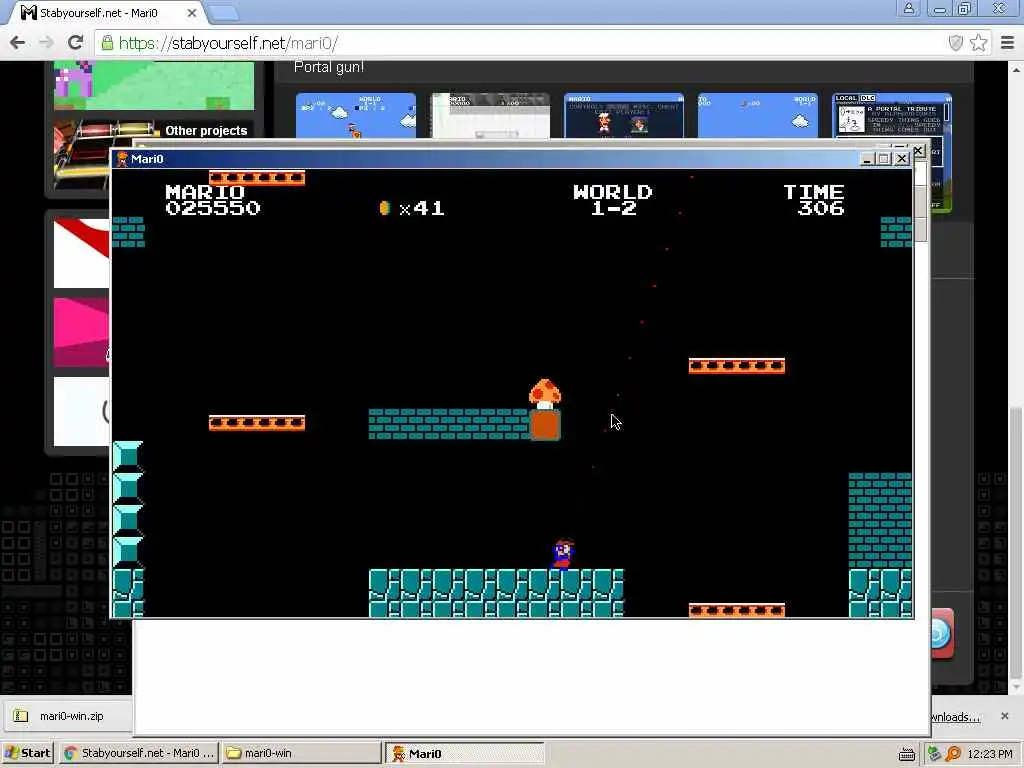
Task: Close the downloads bar
Action: [1004, 716]
